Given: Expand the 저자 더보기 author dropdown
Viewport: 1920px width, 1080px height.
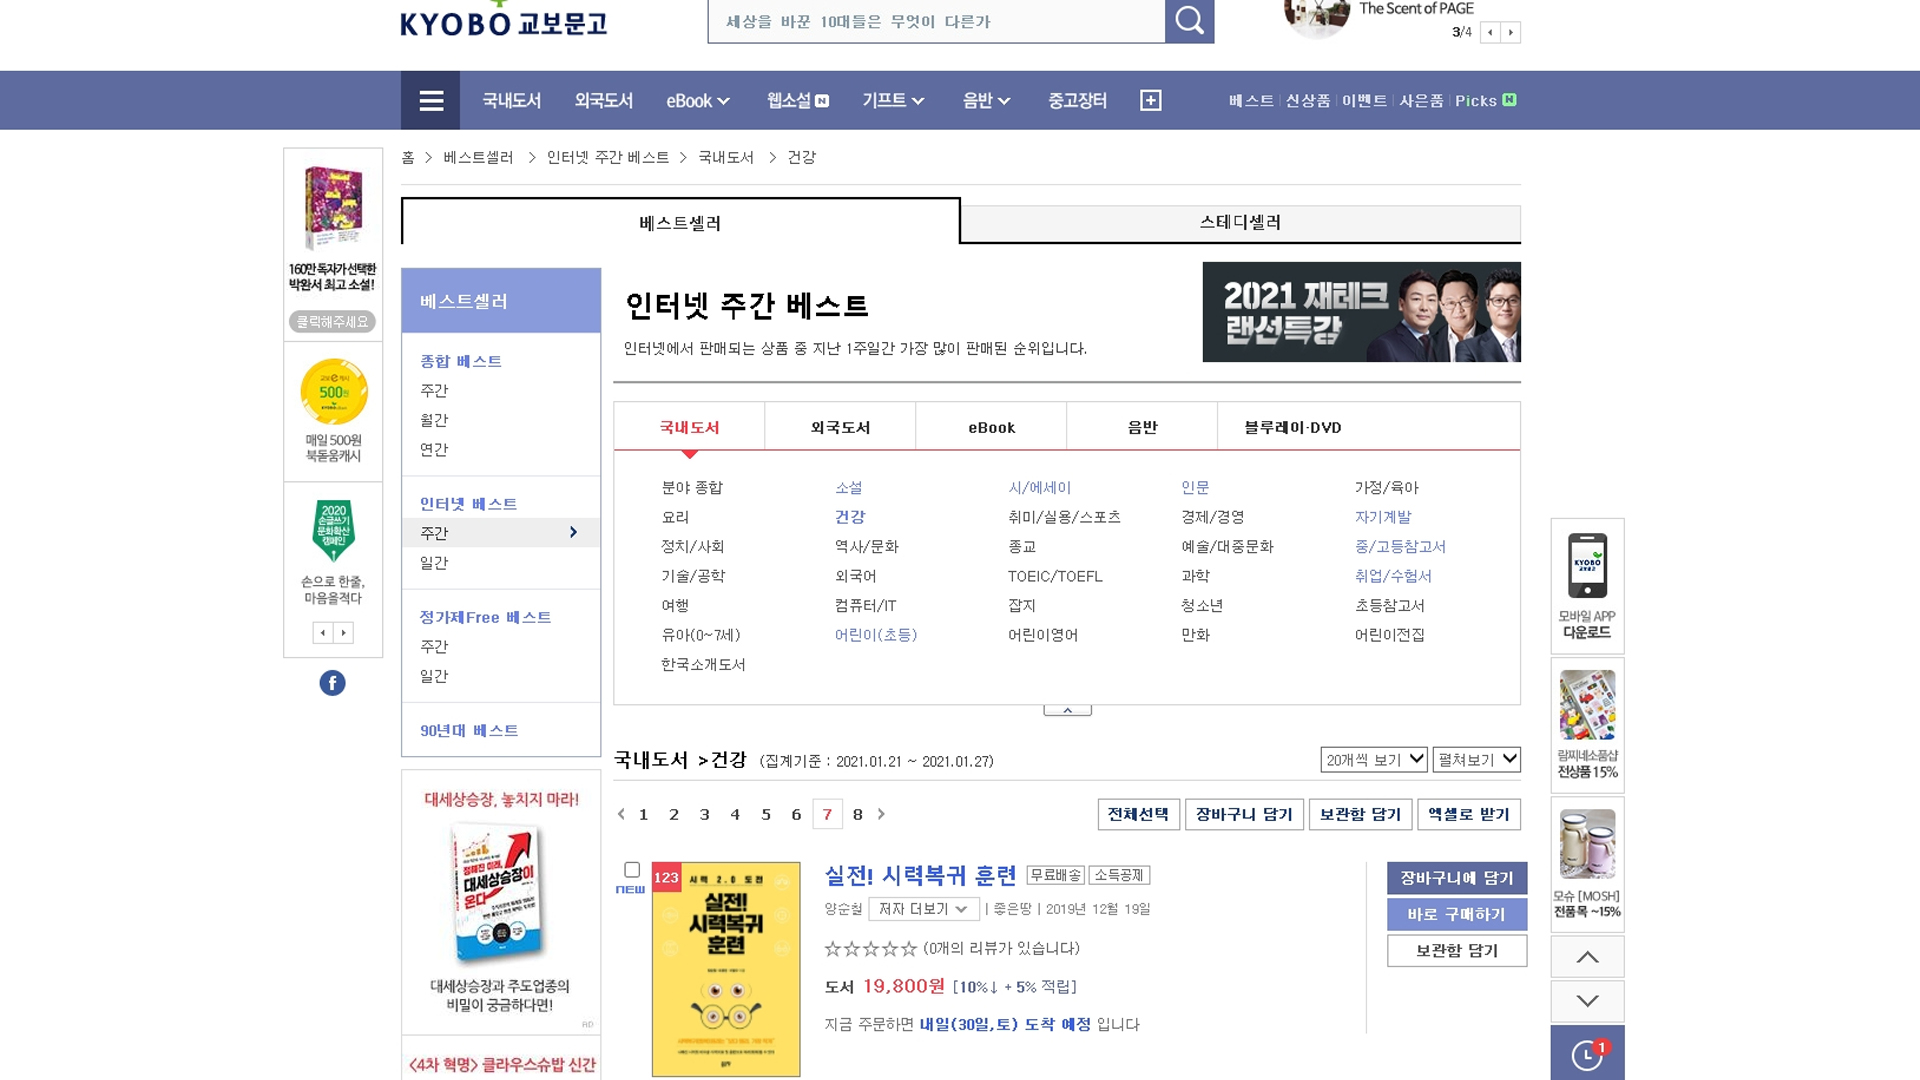Looking at the screenshot, I should tap(923, 909).
